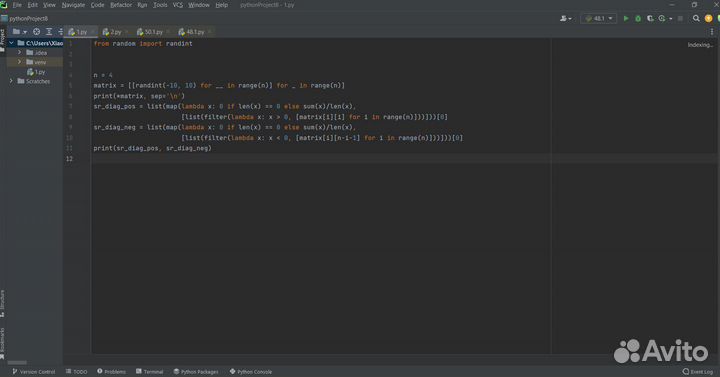
Task: Open the TODO tool window
Action: click(76, 371)
